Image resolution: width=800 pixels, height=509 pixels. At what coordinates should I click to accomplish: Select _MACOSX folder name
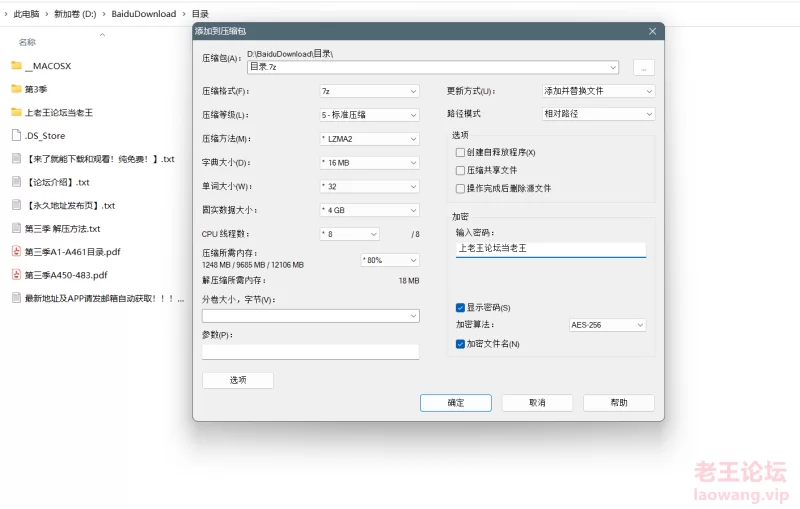tap(48, 66)
